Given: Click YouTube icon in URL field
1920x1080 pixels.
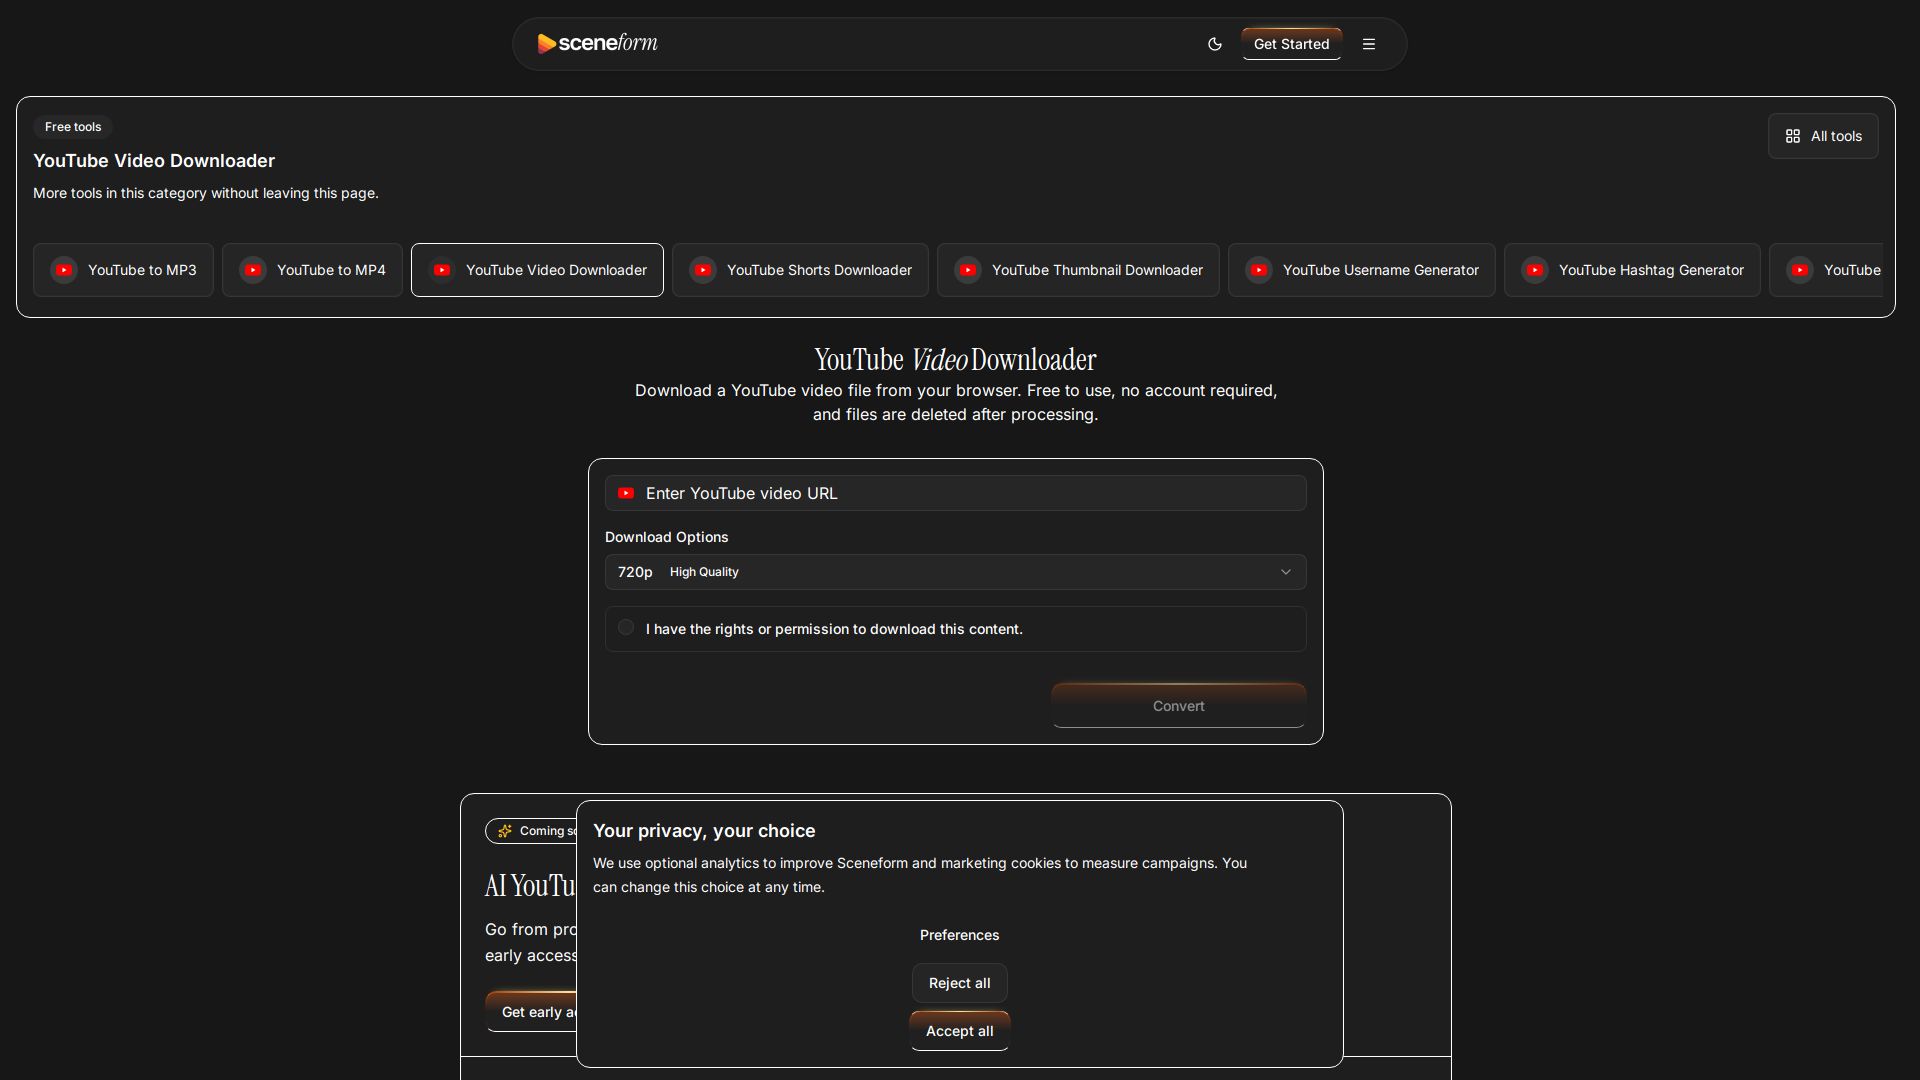Looking at the screenshot, I should (x=626, y=493).
